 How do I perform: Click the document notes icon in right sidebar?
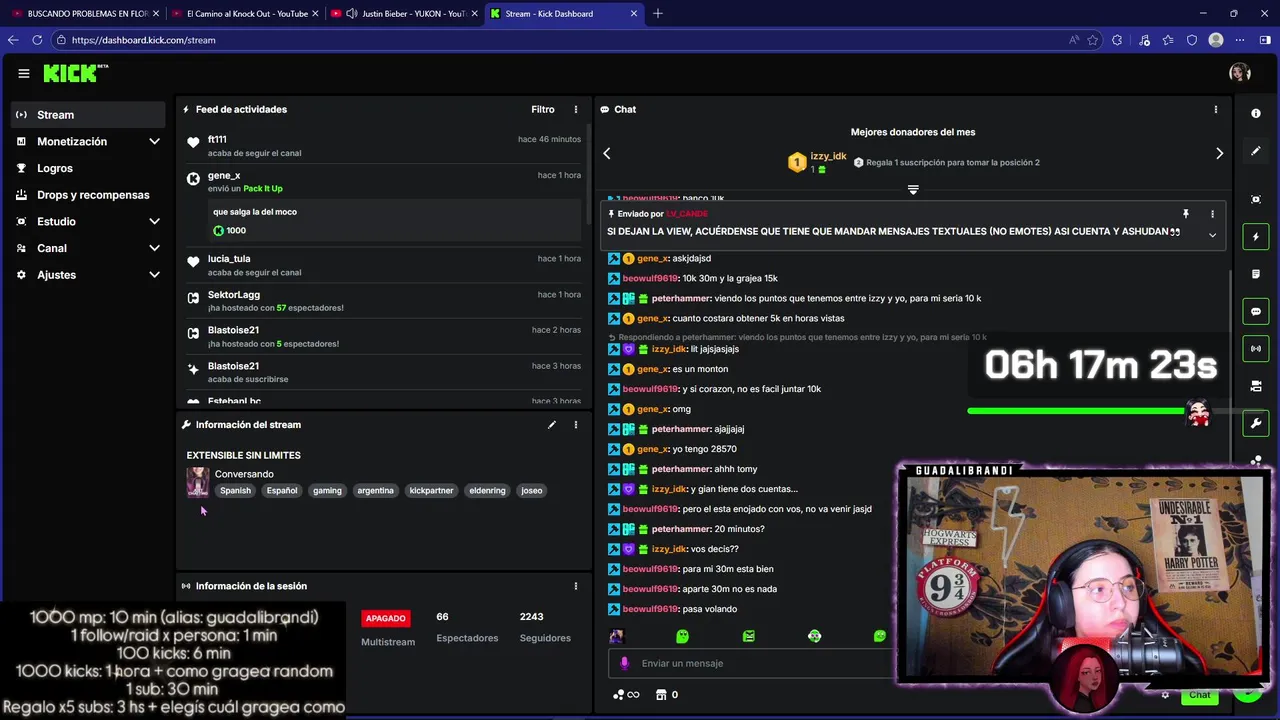pos(1256,274)
